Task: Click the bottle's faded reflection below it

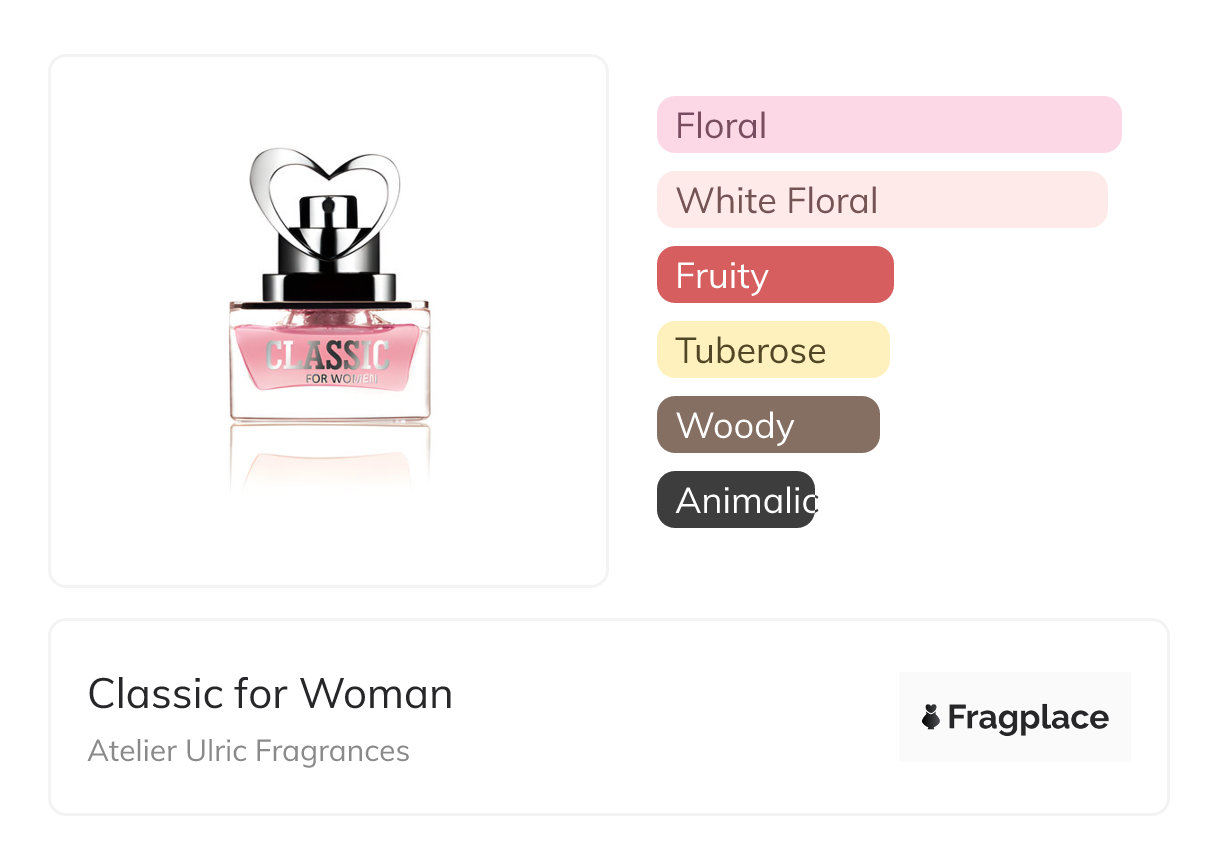Action: click(329, 462)
